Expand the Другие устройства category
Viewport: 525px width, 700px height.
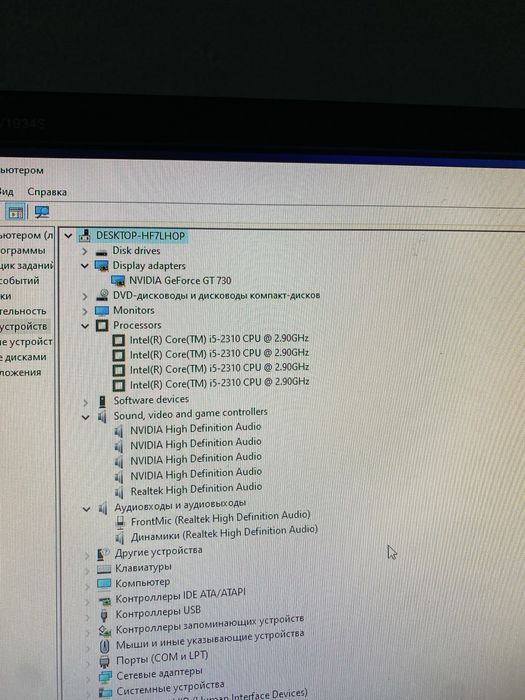coord(87,556)
